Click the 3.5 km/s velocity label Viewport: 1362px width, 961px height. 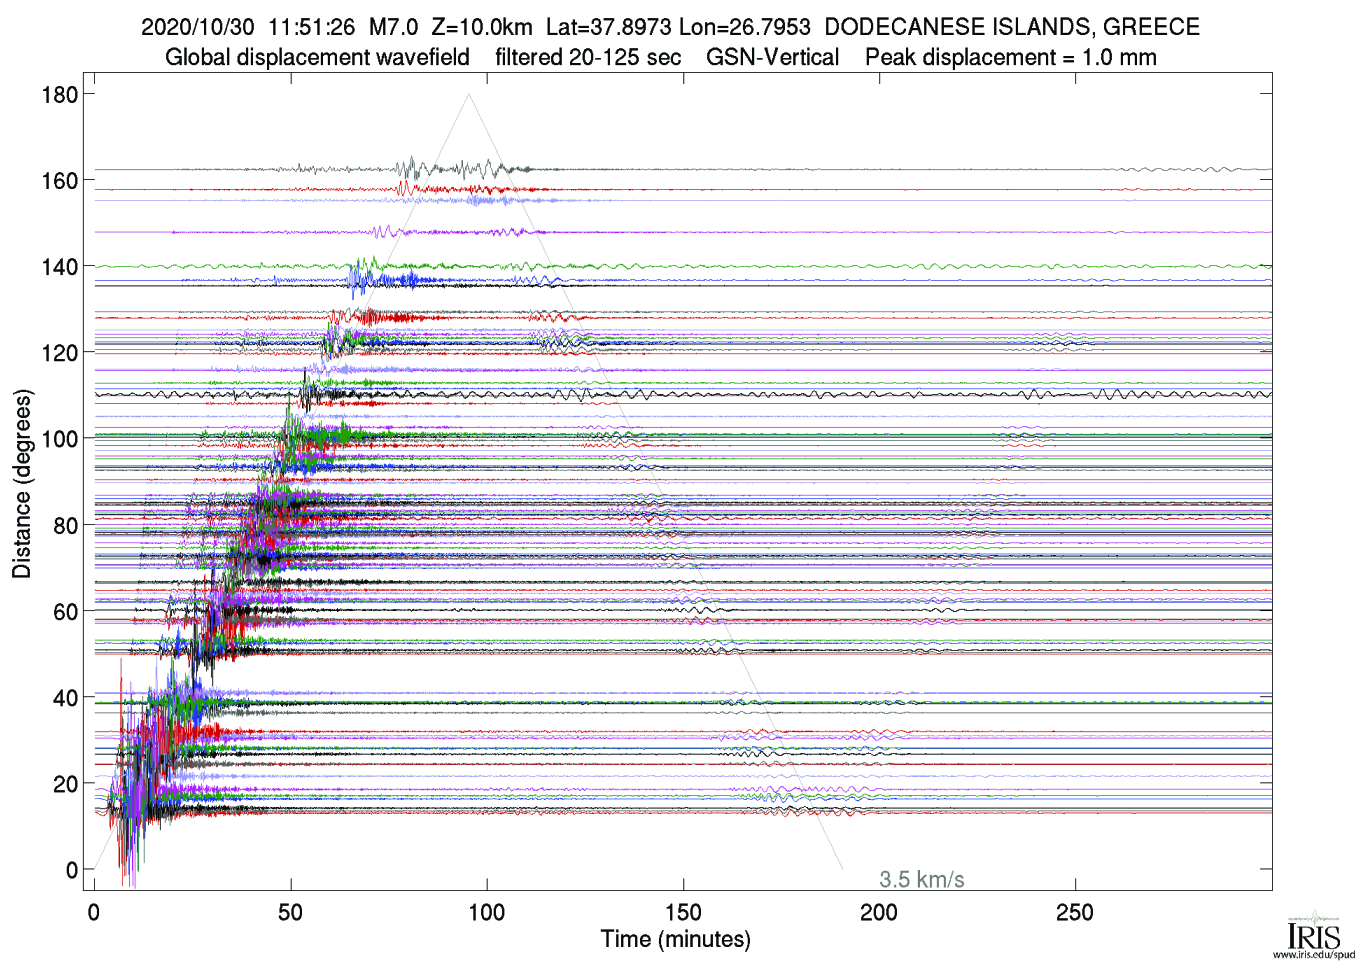point(921,880)
